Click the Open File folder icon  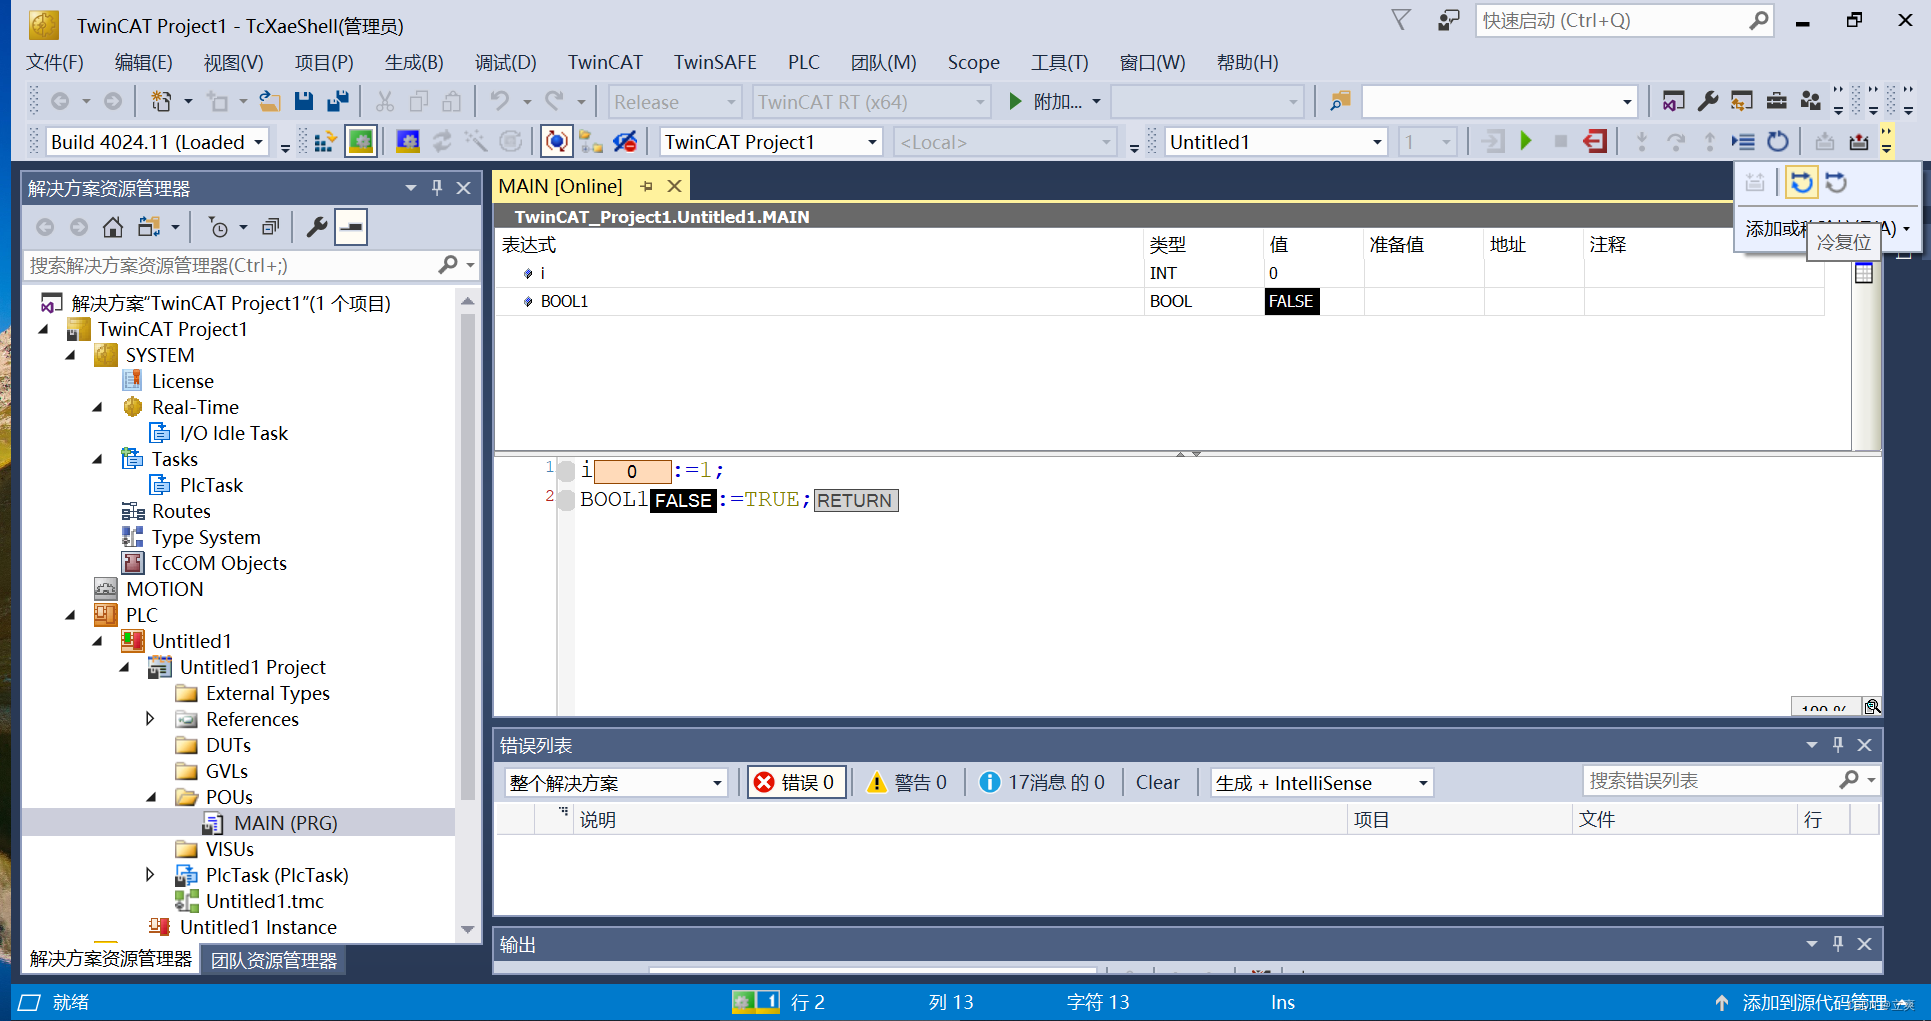pyautogui.click(x=269, y=101)
